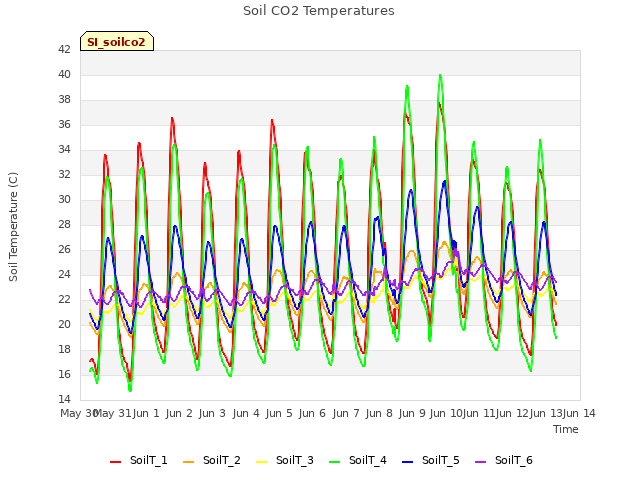Click the SoilT_6 legend label

pos(514,460)
